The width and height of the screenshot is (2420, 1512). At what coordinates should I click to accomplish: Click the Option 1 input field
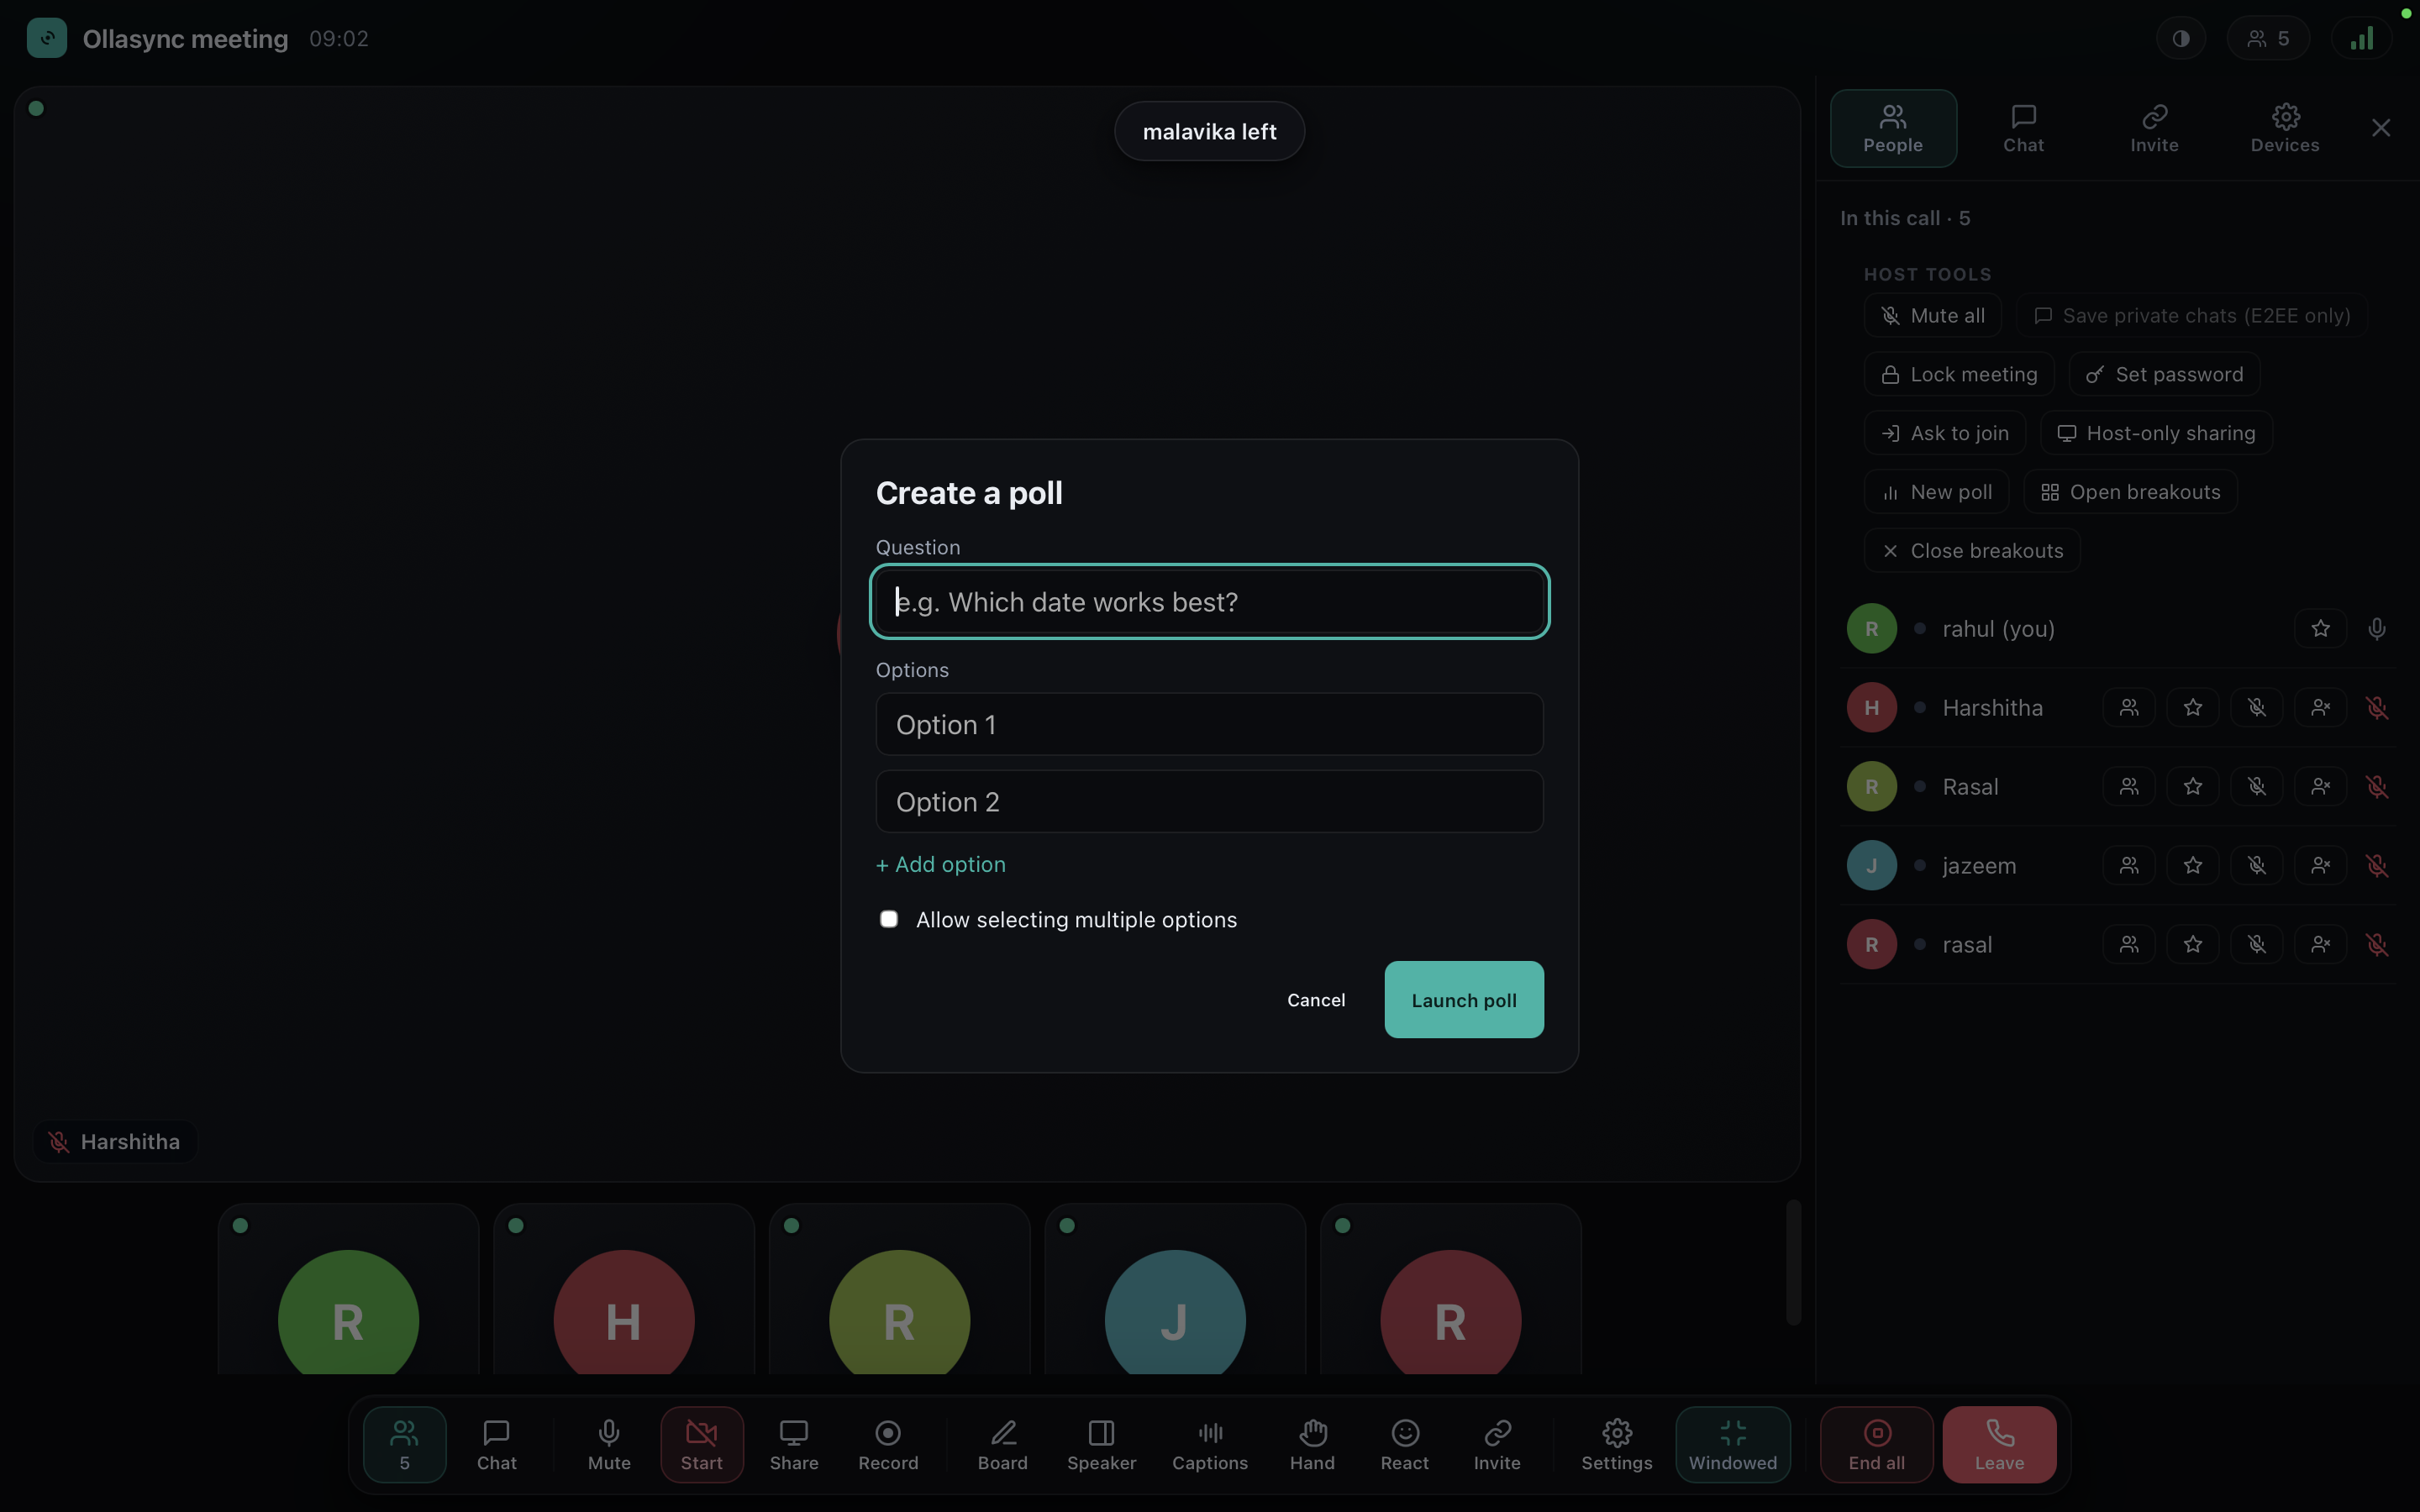1209,724
